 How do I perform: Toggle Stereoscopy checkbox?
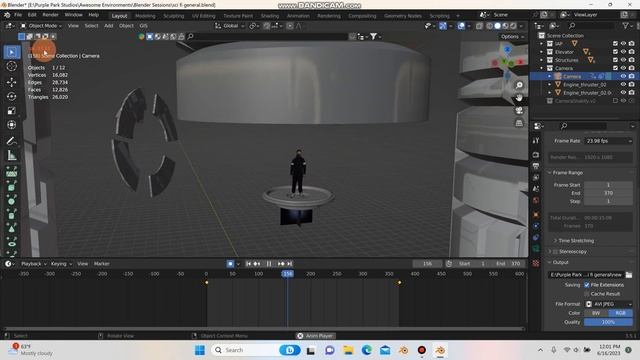555,251
